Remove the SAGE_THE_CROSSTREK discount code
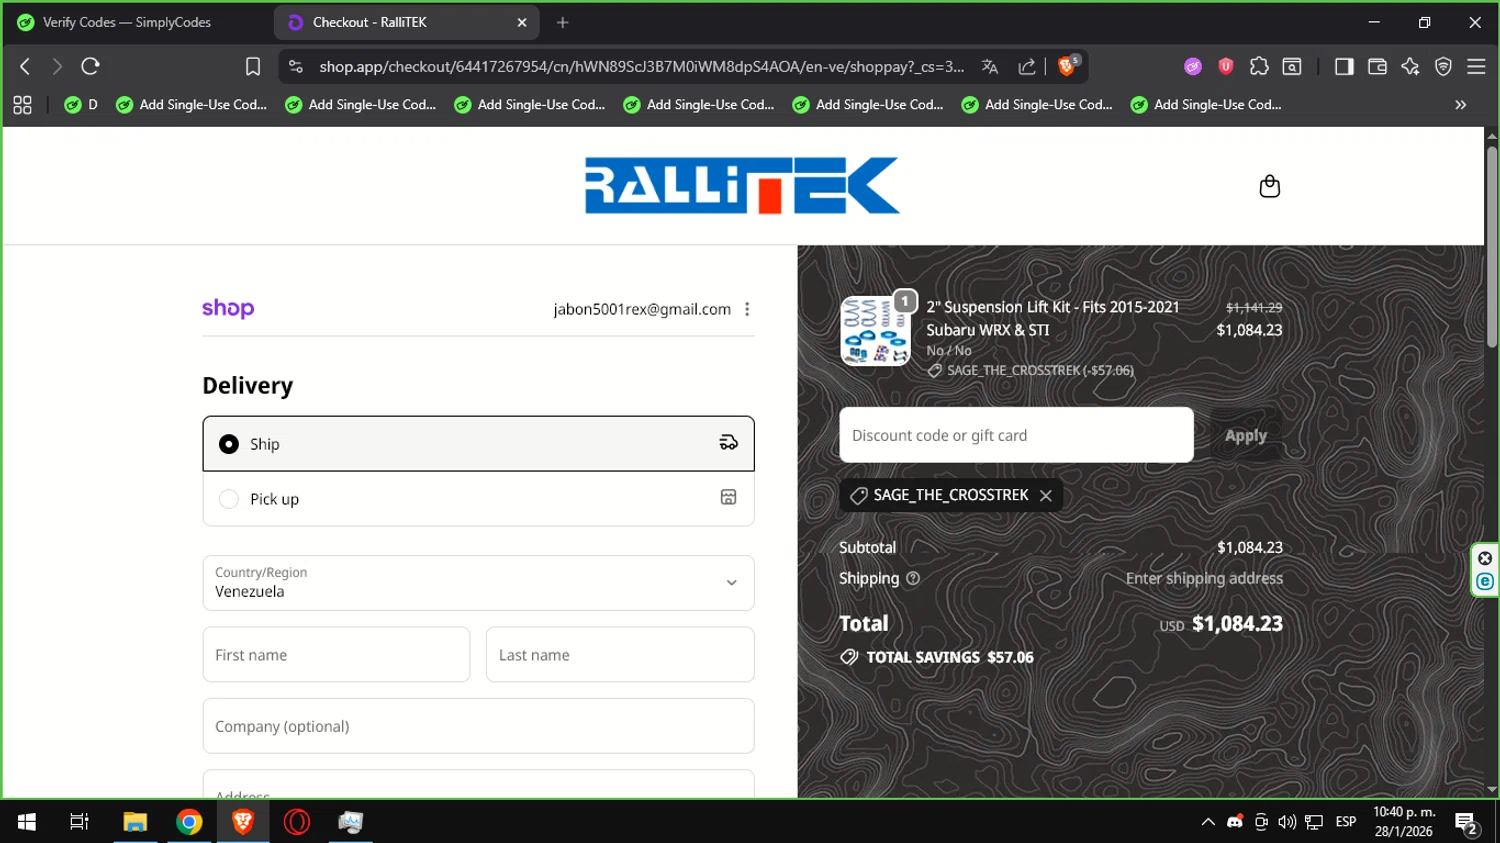Image resolution: width=1500 pixels, height=843 pixels. (1045, 495)
